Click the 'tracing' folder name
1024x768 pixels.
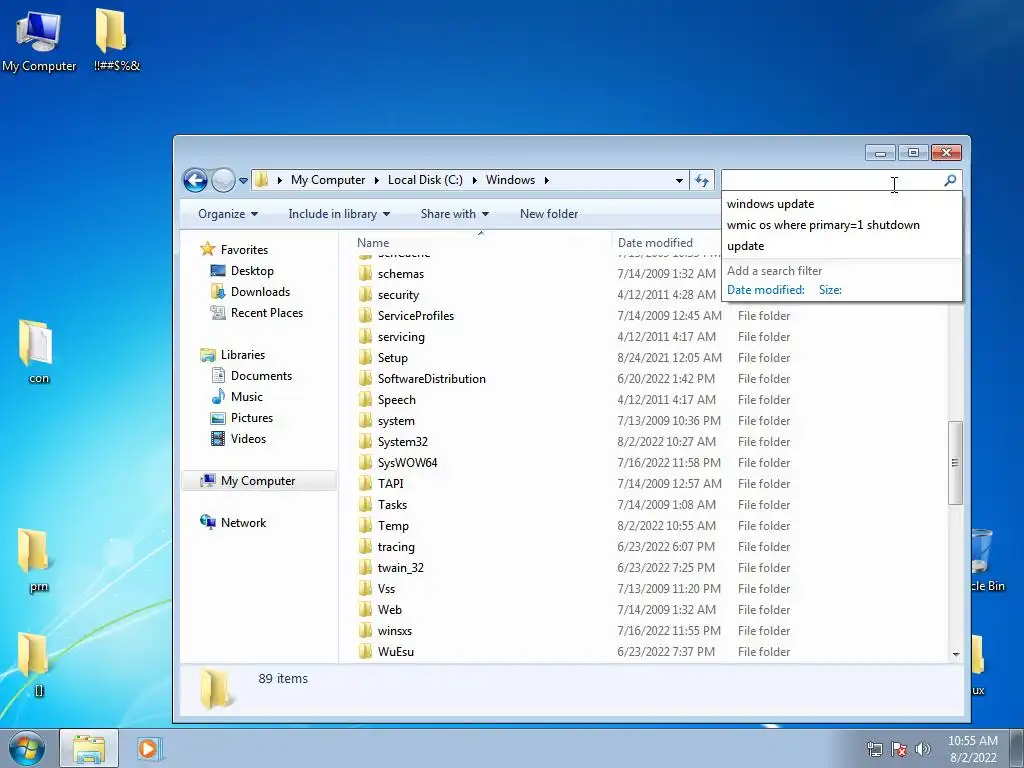click(396, 547)
